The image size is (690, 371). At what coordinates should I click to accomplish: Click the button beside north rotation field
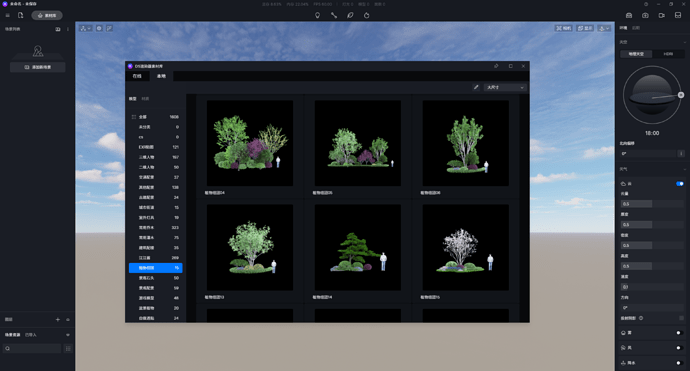pyautogui.click(x=681, y=154)
